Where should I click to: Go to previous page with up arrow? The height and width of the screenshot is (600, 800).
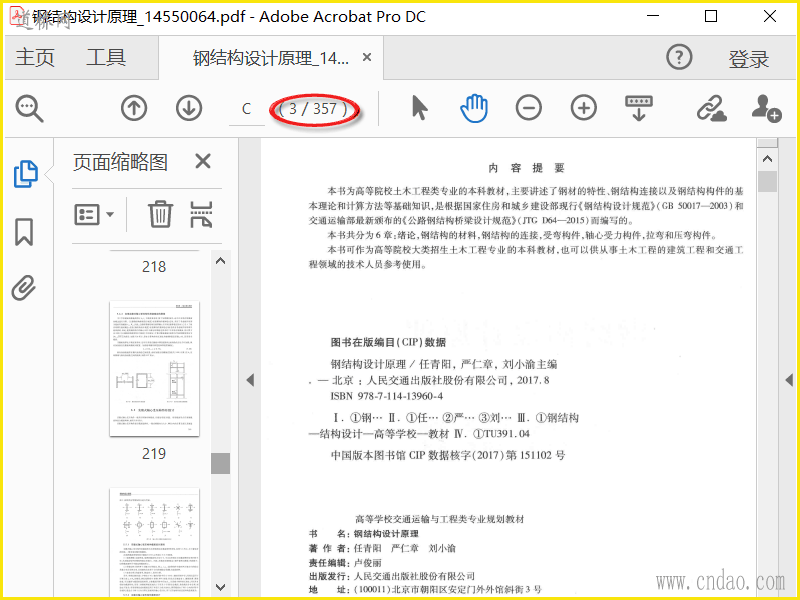pos(134,108)
